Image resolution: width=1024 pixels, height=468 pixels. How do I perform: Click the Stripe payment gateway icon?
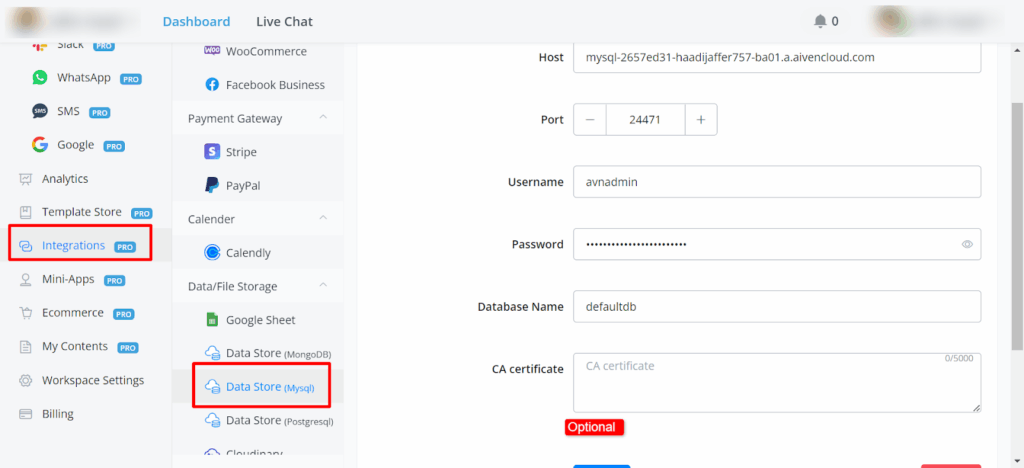(x=212, y=152)
